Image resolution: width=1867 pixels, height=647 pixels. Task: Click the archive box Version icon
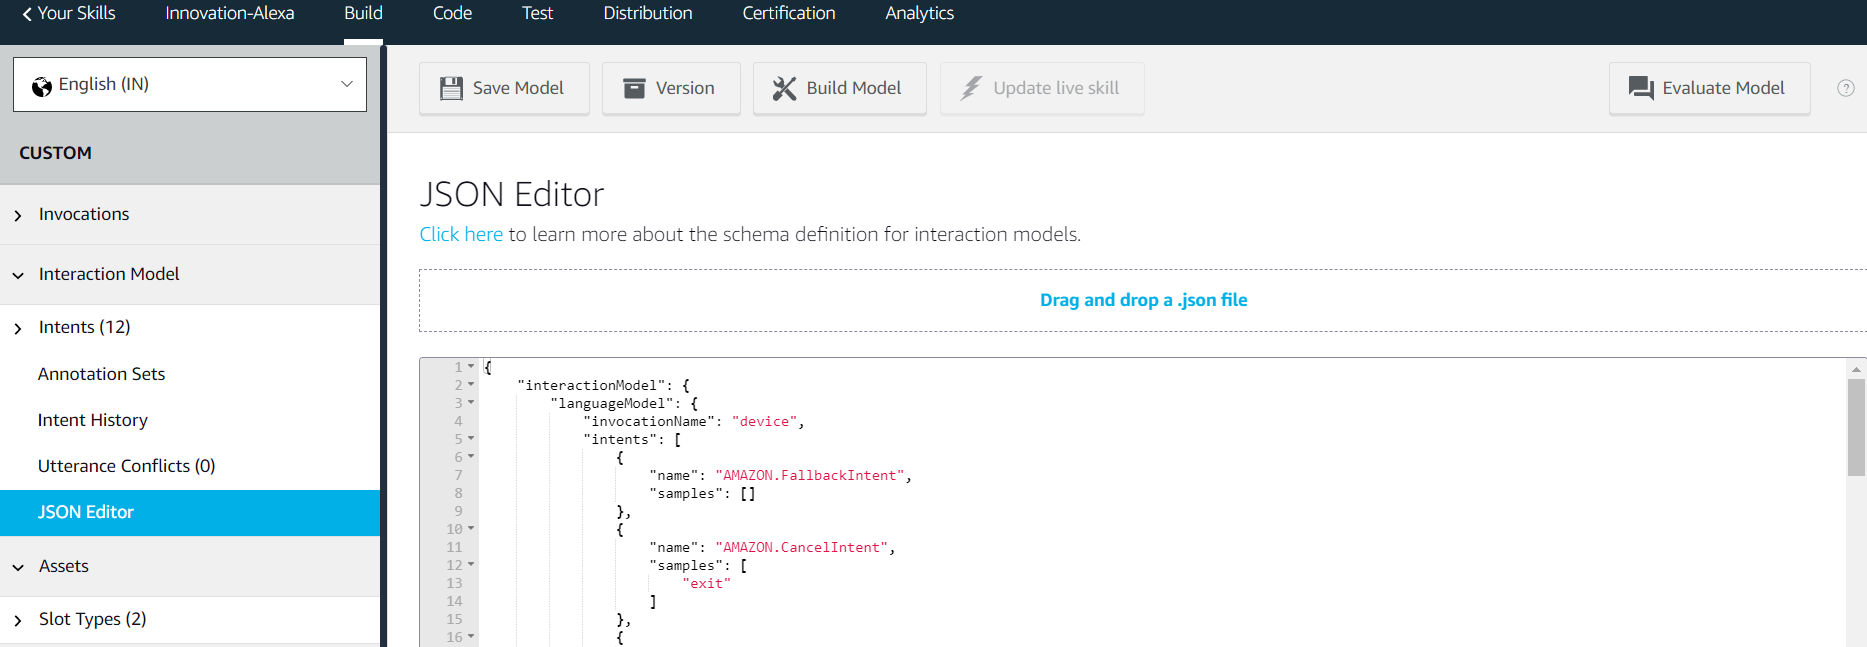634,88
